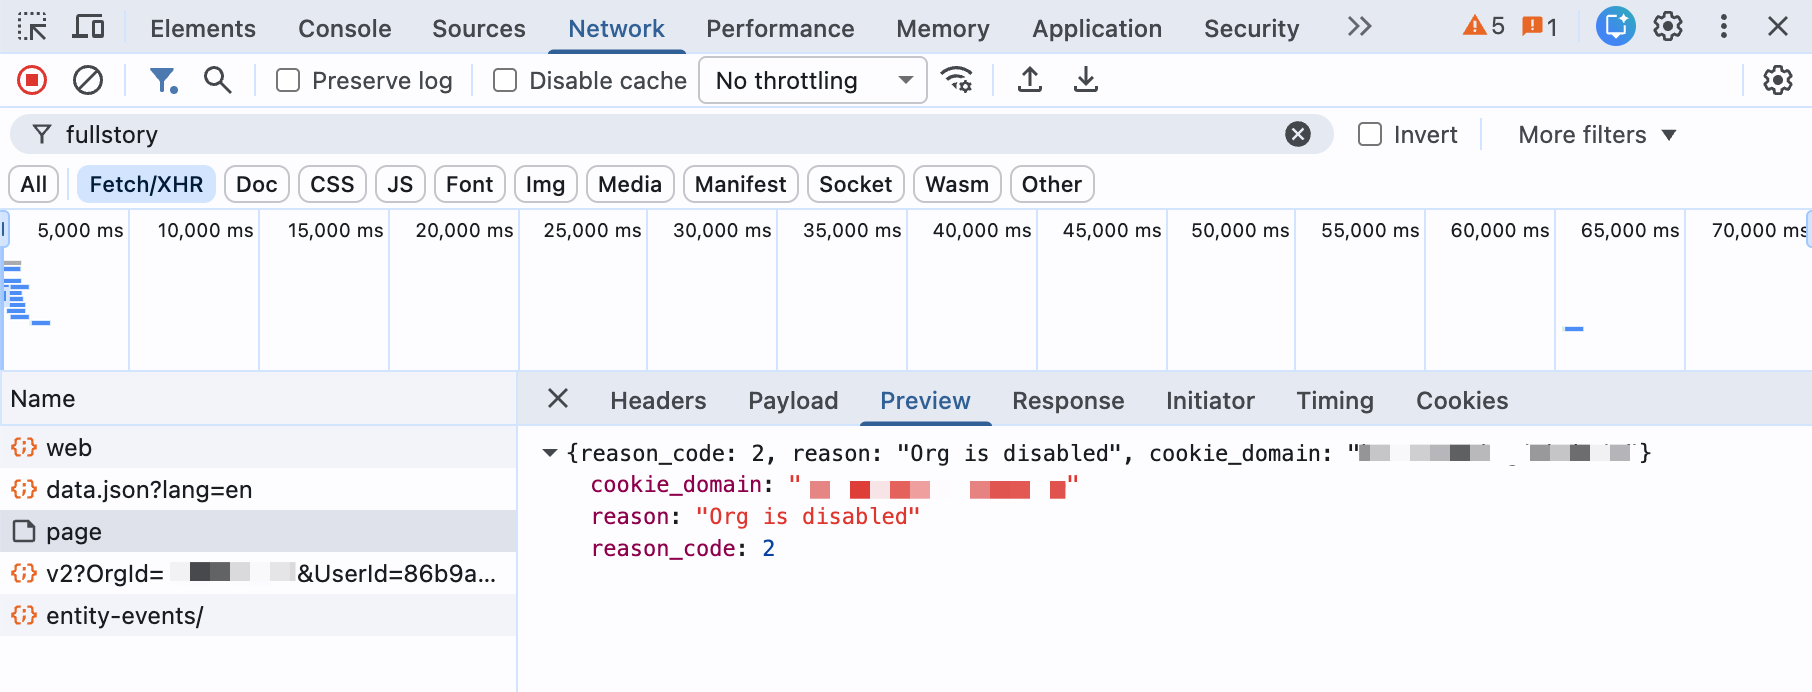Open the No throttling dropdown

tap(813, 80)
